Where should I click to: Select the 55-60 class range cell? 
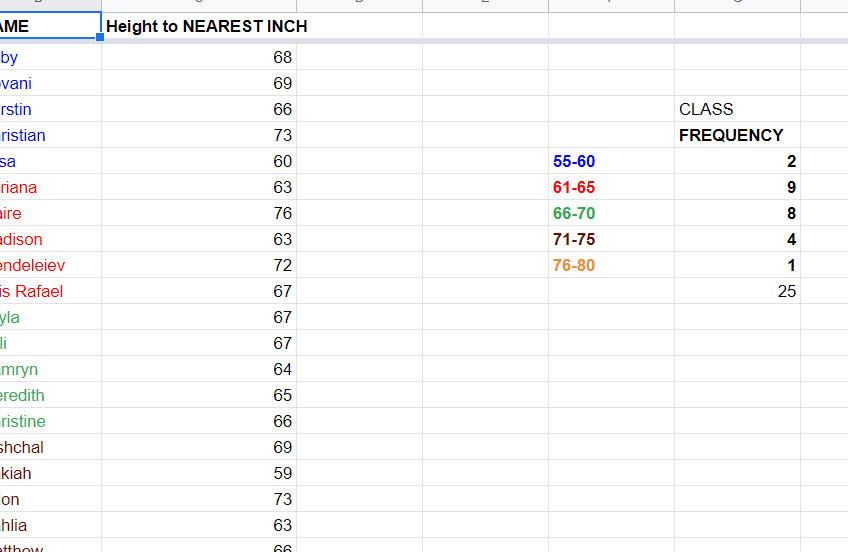612,161
